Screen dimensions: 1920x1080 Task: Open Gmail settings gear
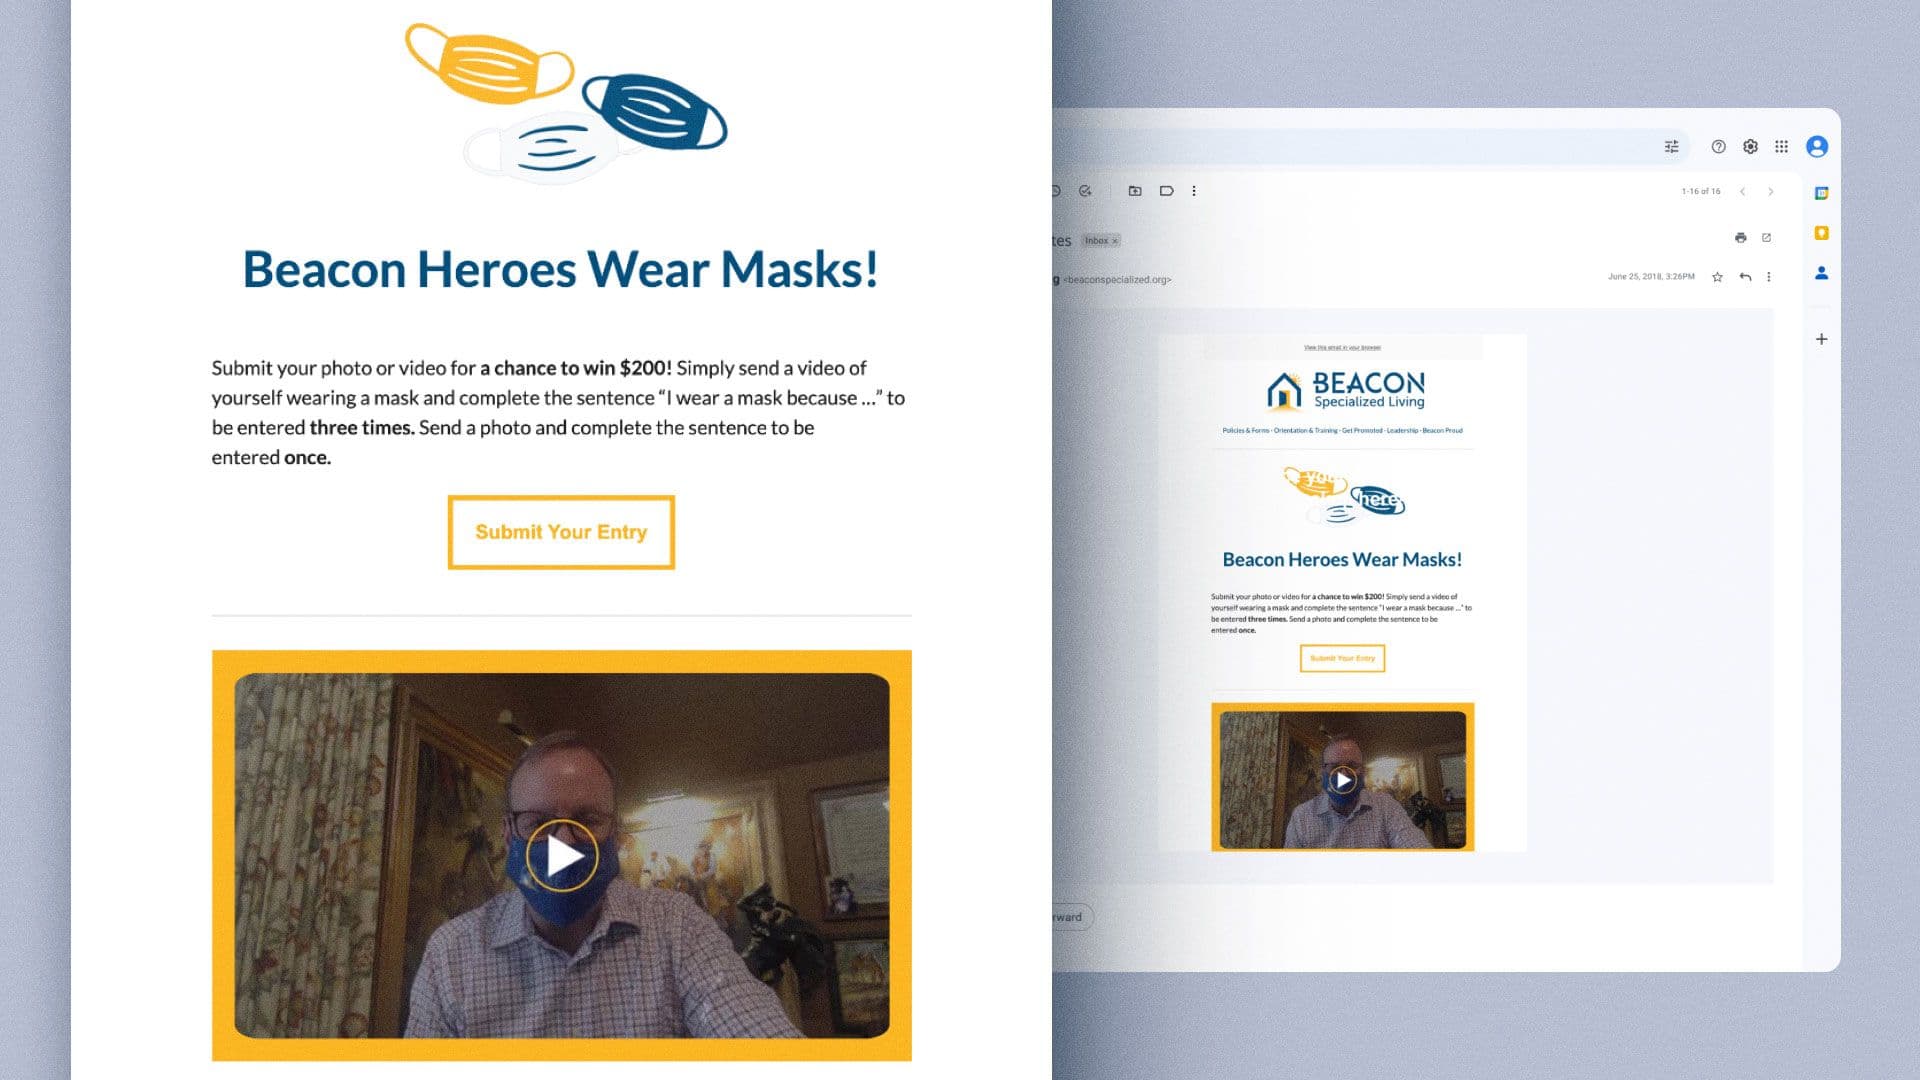pyautogui.click(x=1750, y=147)
